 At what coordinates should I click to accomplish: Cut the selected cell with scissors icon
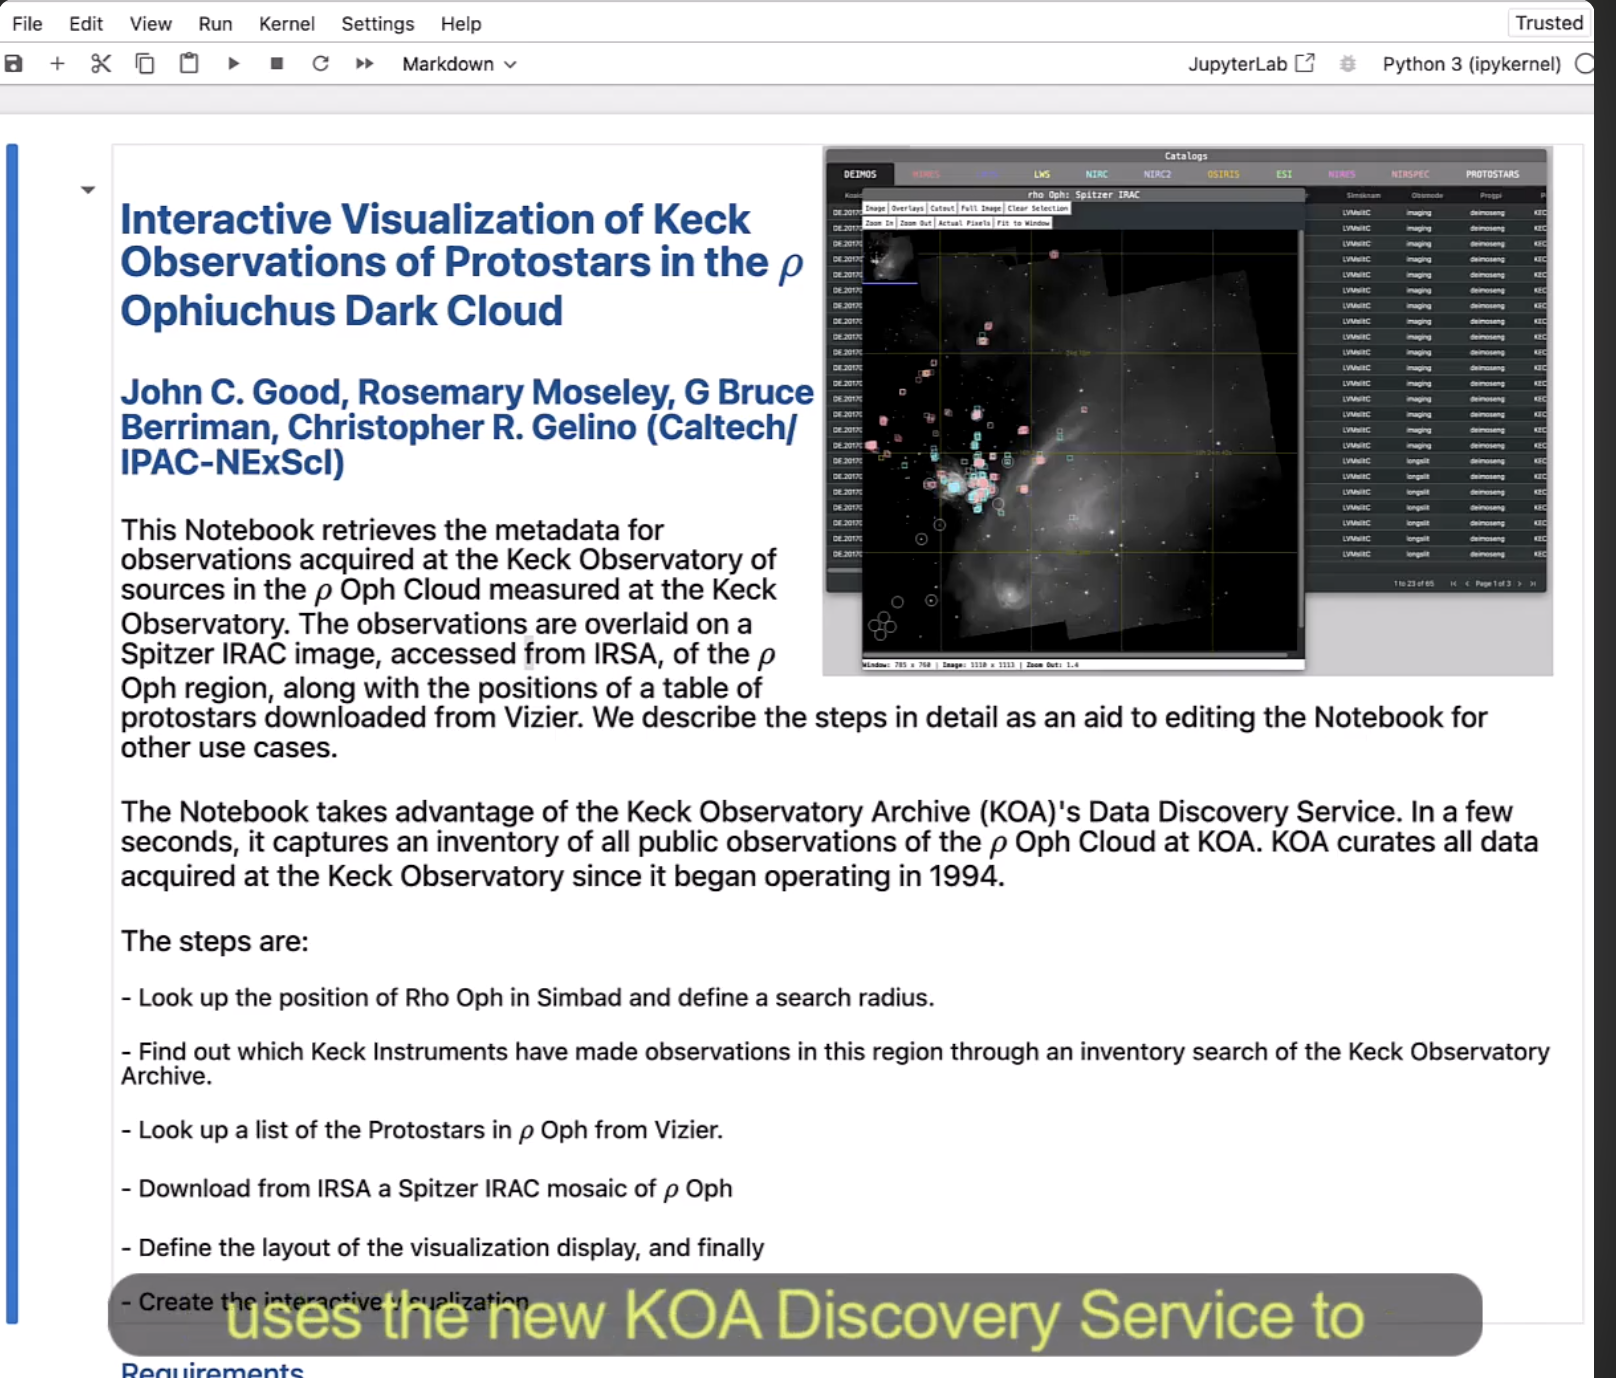tap(101, 64)
